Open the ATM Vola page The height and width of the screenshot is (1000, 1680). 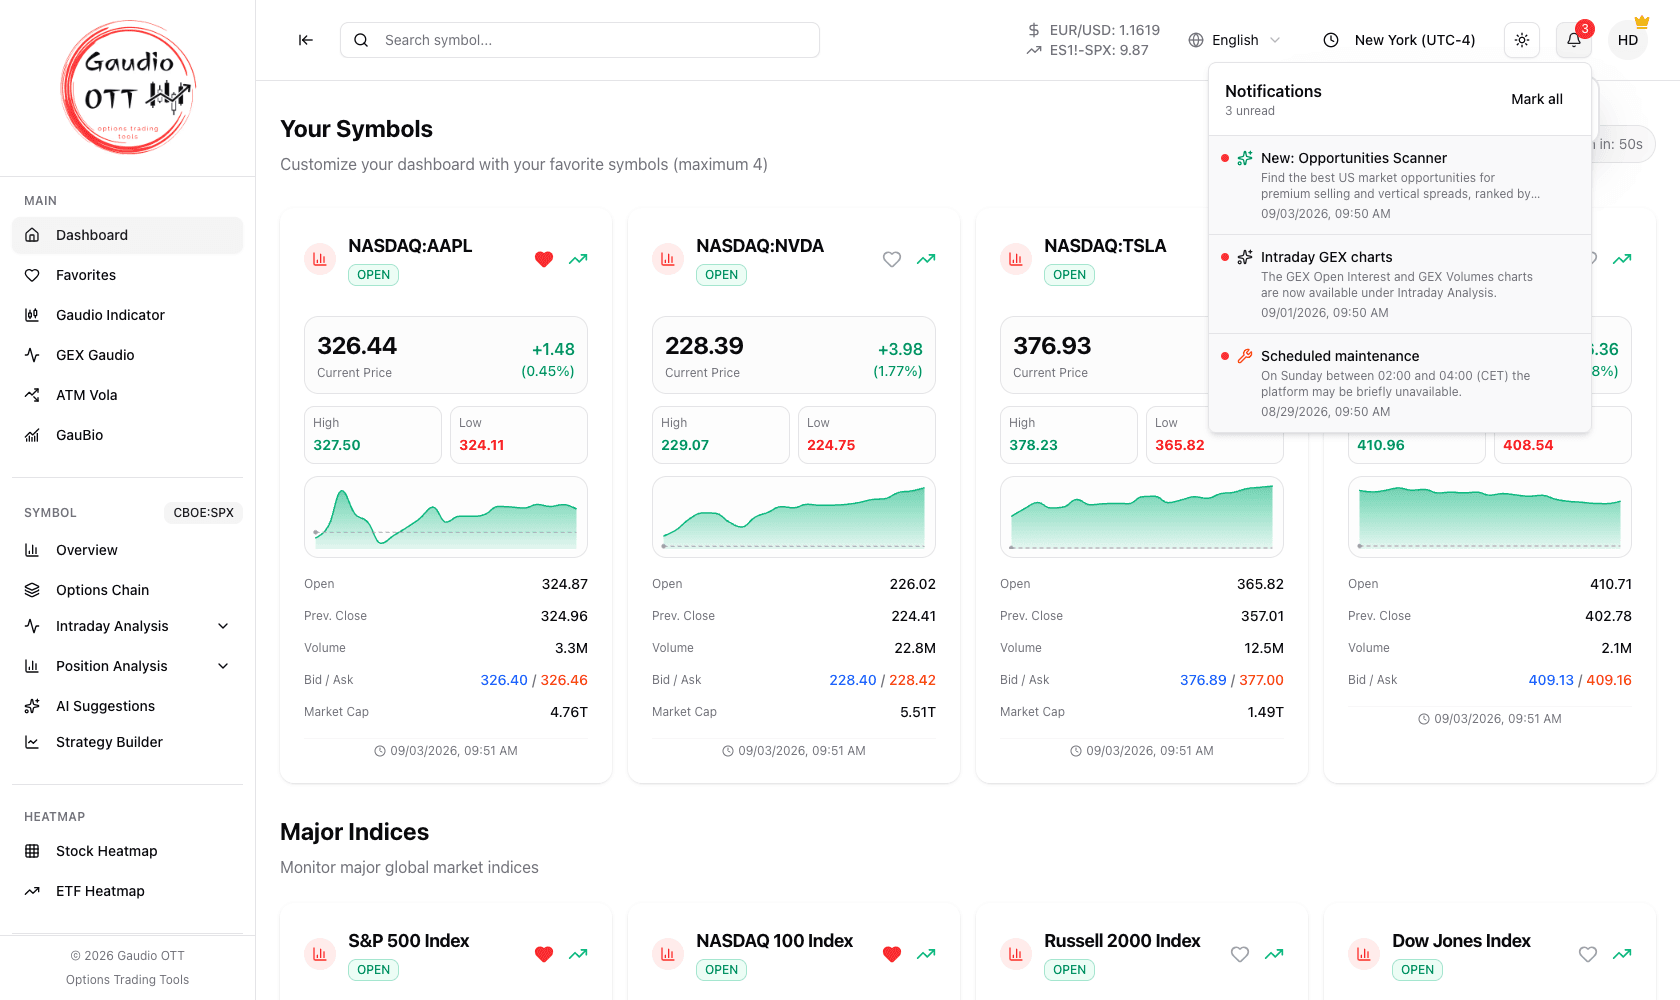tap(128, 395)
